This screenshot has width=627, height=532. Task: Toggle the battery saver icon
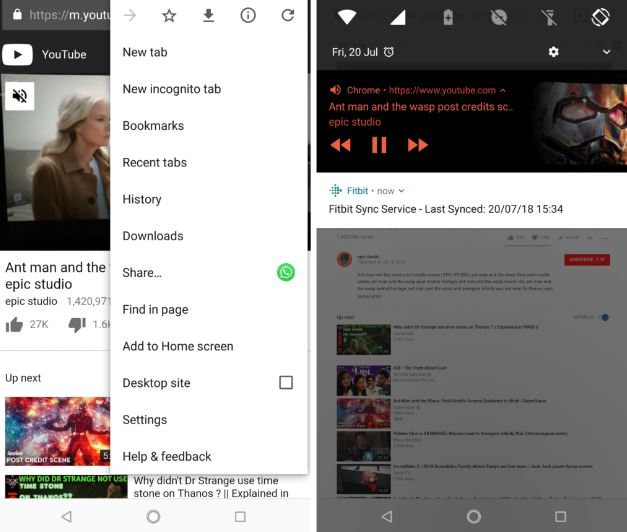[x=448, y=17]
